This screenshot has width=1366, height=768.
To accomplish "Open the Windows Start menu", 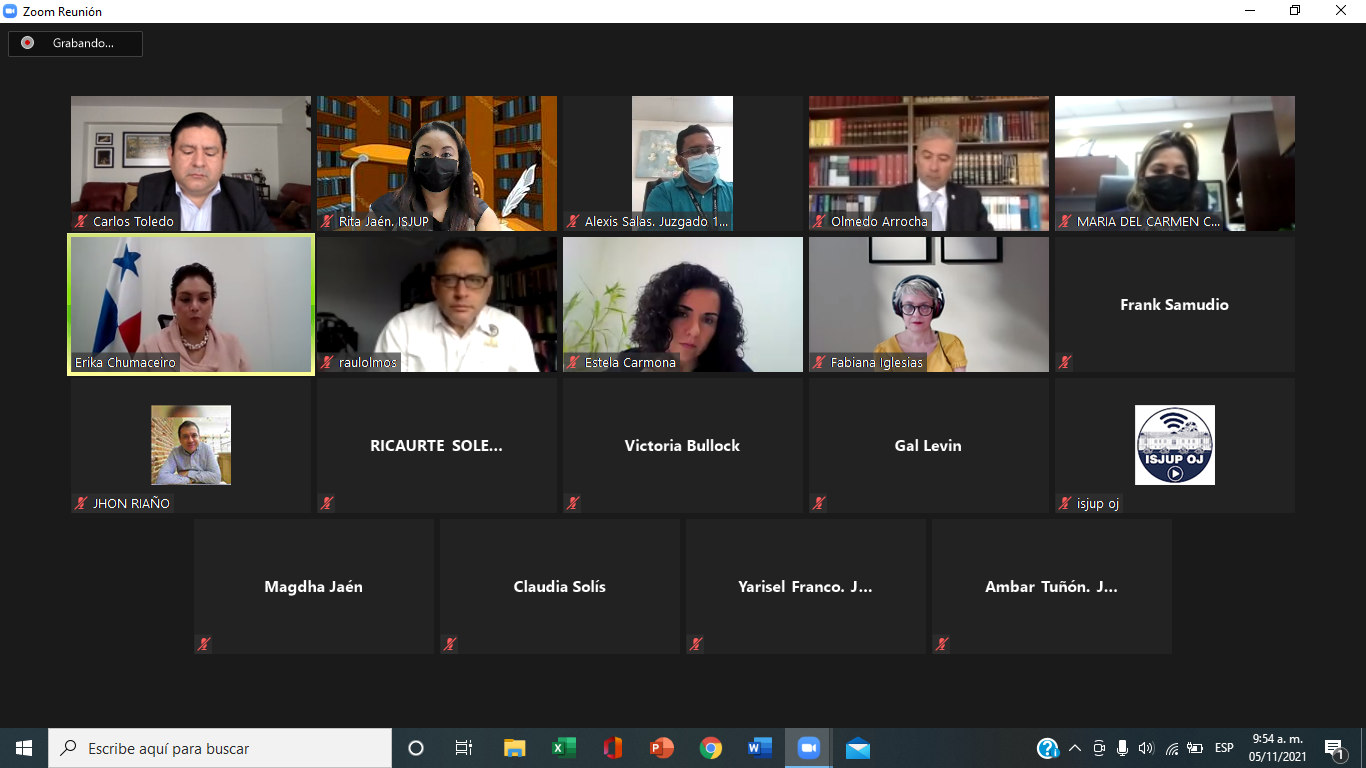I will coord(24,748).
